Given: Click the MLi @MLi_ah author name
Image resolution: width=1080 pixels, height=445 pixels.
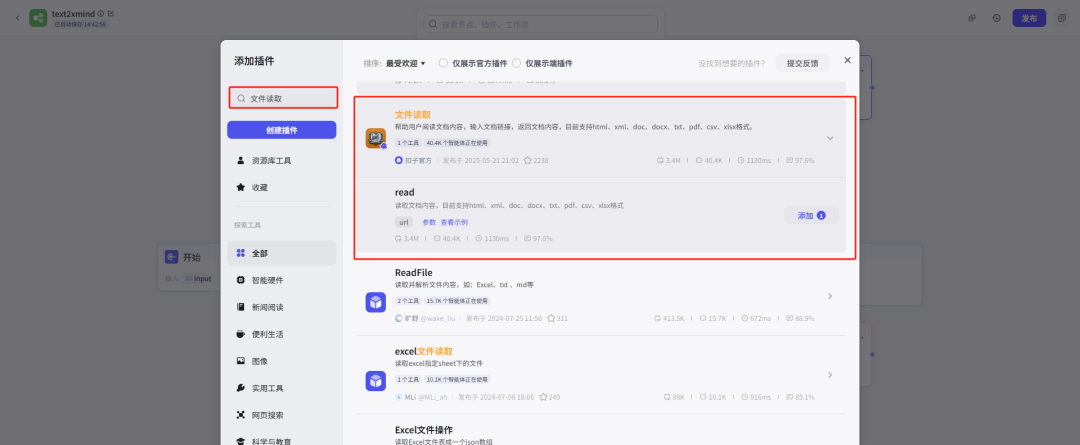Looking at the screenshot, I should 426,397.
